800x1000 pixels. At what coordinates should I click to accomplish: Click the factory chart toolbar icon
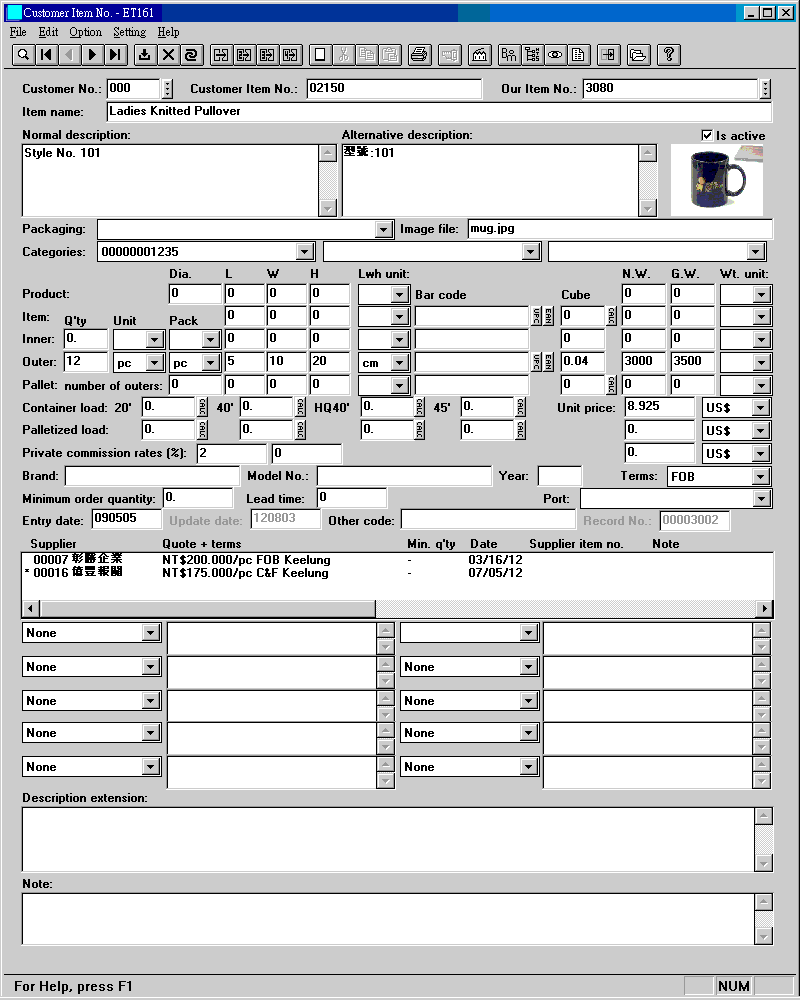pyautogui.click(x=479, y=55)
